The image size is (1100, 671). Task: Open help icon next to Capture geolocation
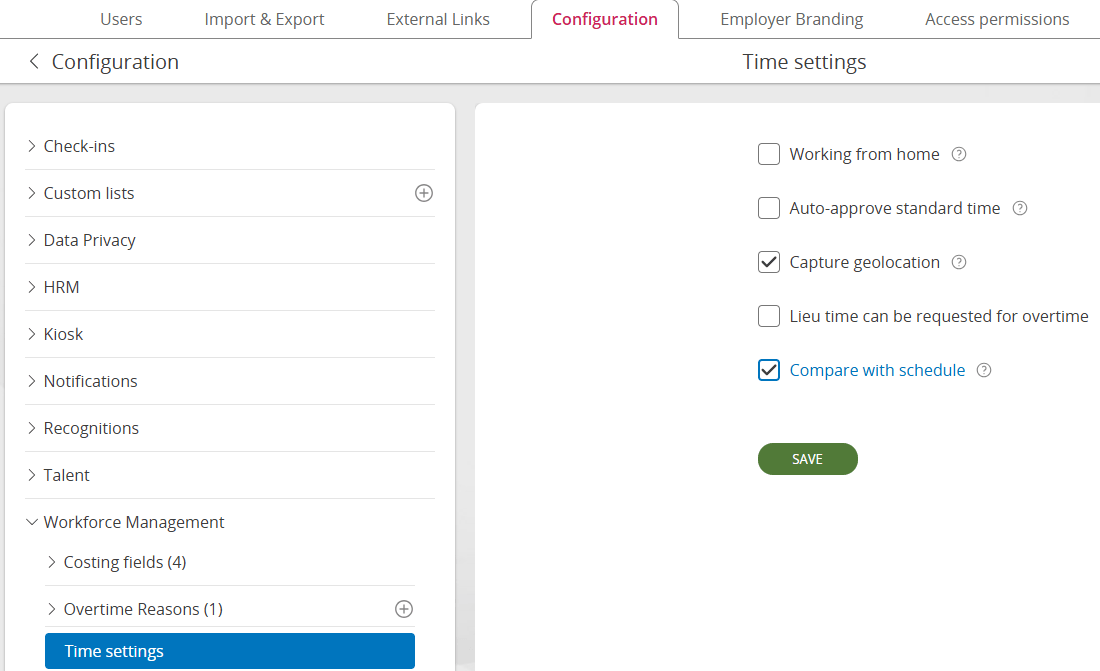[959, 262]
